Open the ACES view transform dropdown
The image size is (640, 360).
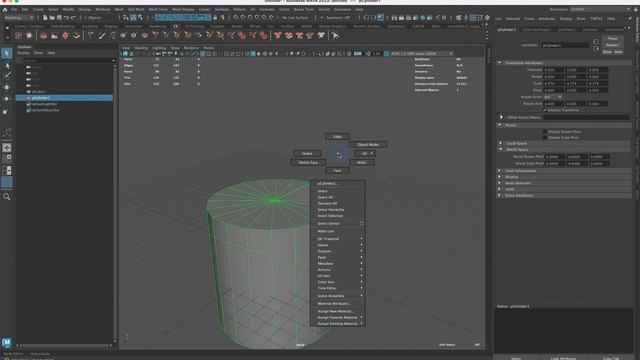point(422,53)
